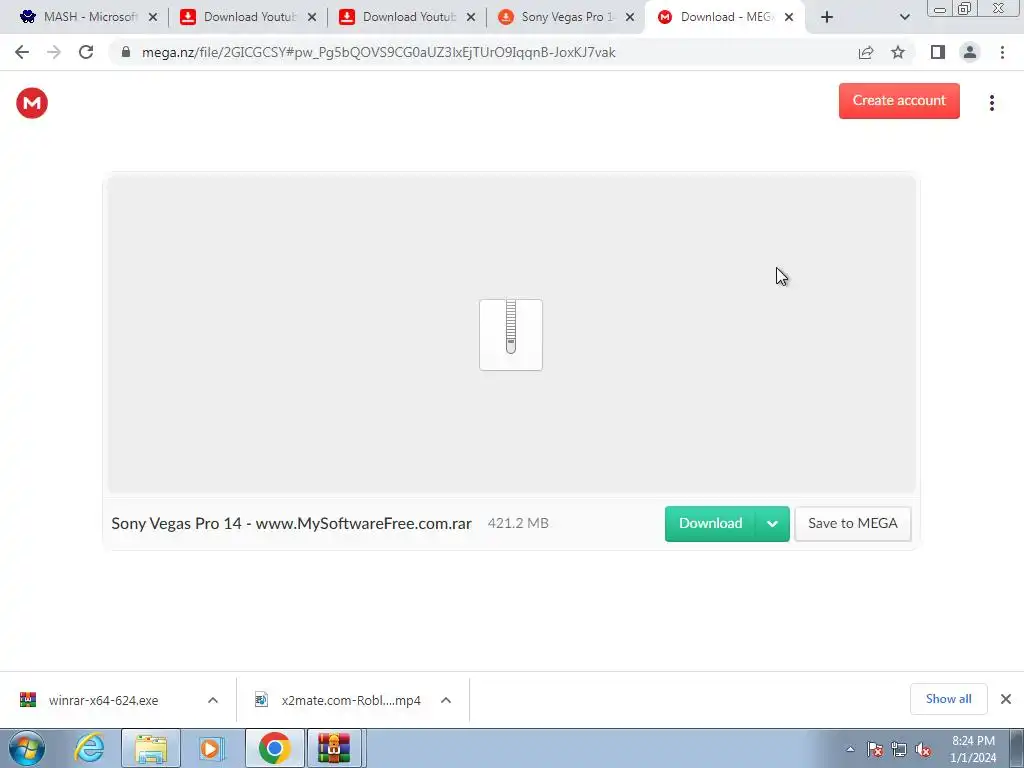Close the second Download Youtube tab

[471, 18]
